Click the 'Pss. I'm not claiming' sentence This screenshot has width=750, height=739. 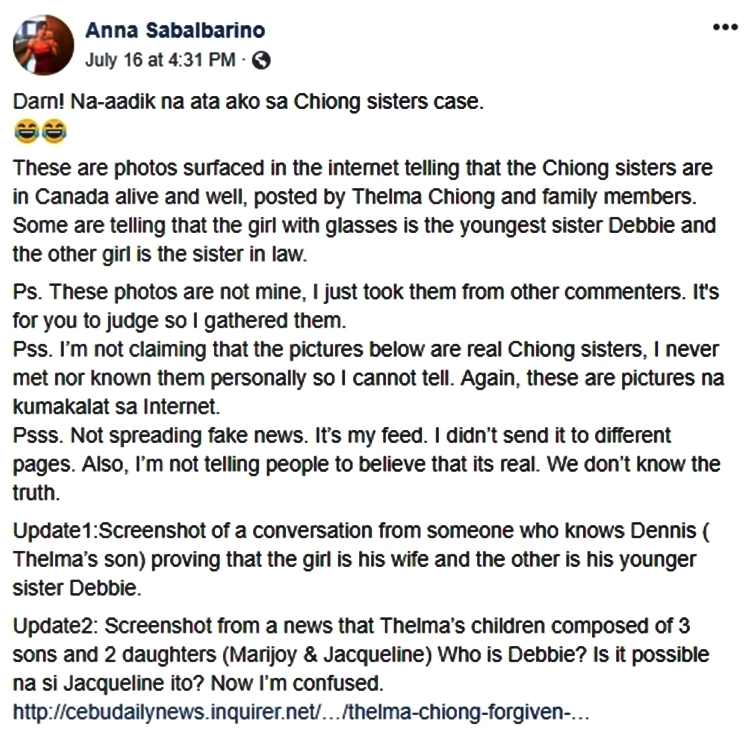368,378
